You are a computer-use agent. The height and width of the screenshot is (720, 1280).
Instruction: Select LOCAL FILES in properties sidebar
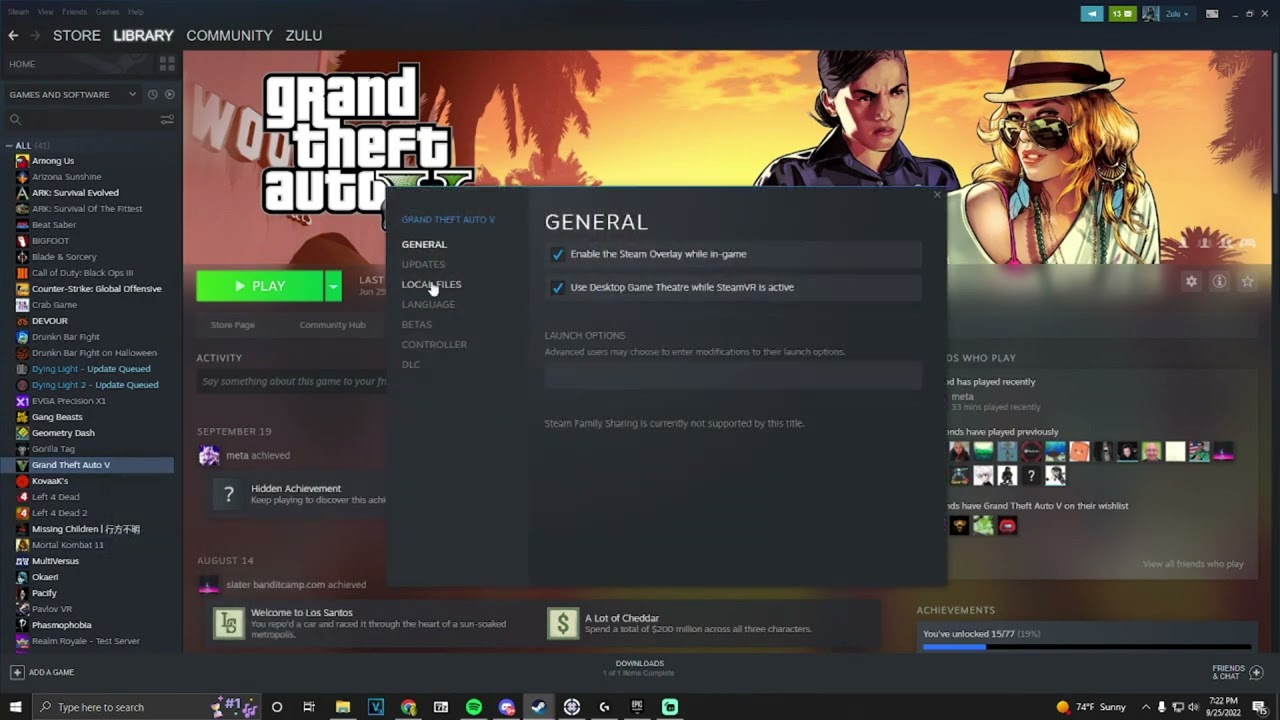(x=431, y=284)
